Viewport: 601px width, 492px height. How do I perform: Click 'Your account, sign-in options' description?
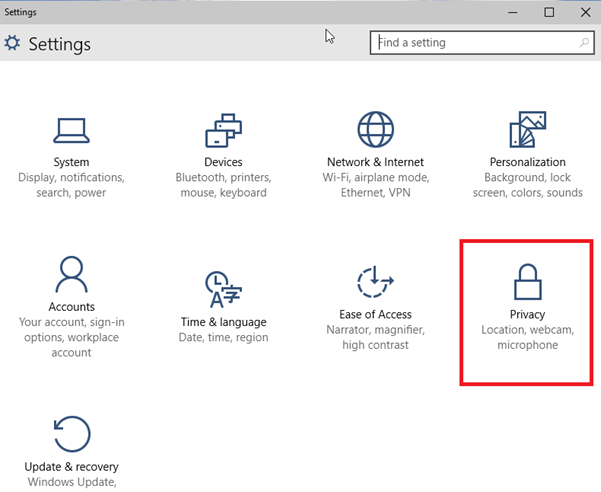pos(71,337)
